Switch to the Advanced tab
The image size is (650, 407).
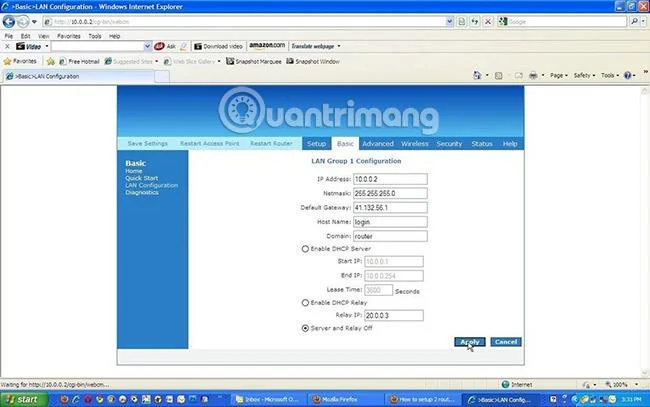pos(378,144)
